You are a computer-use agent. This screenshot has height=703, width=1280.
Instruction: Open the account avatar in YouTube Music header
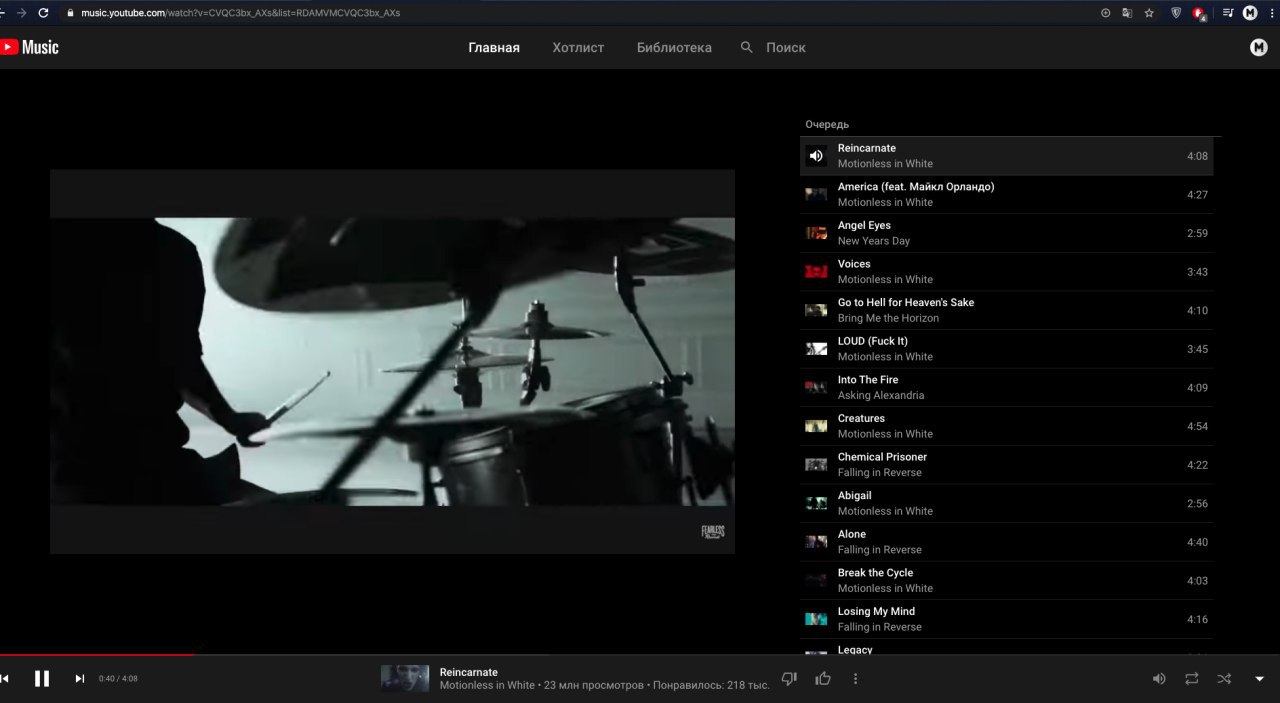click(1259, 47)
